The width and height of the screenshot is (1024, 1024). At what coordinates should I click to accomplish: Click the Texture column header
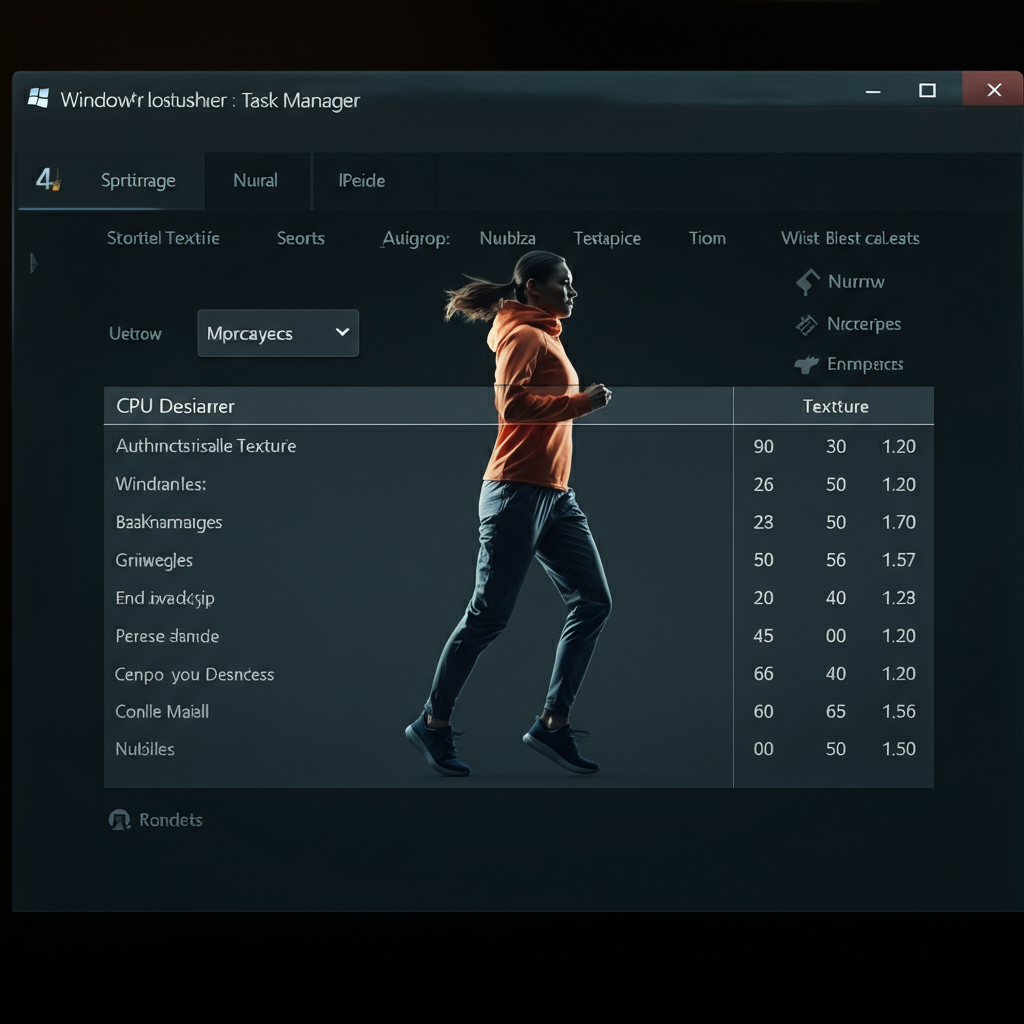tap(835, 406)
